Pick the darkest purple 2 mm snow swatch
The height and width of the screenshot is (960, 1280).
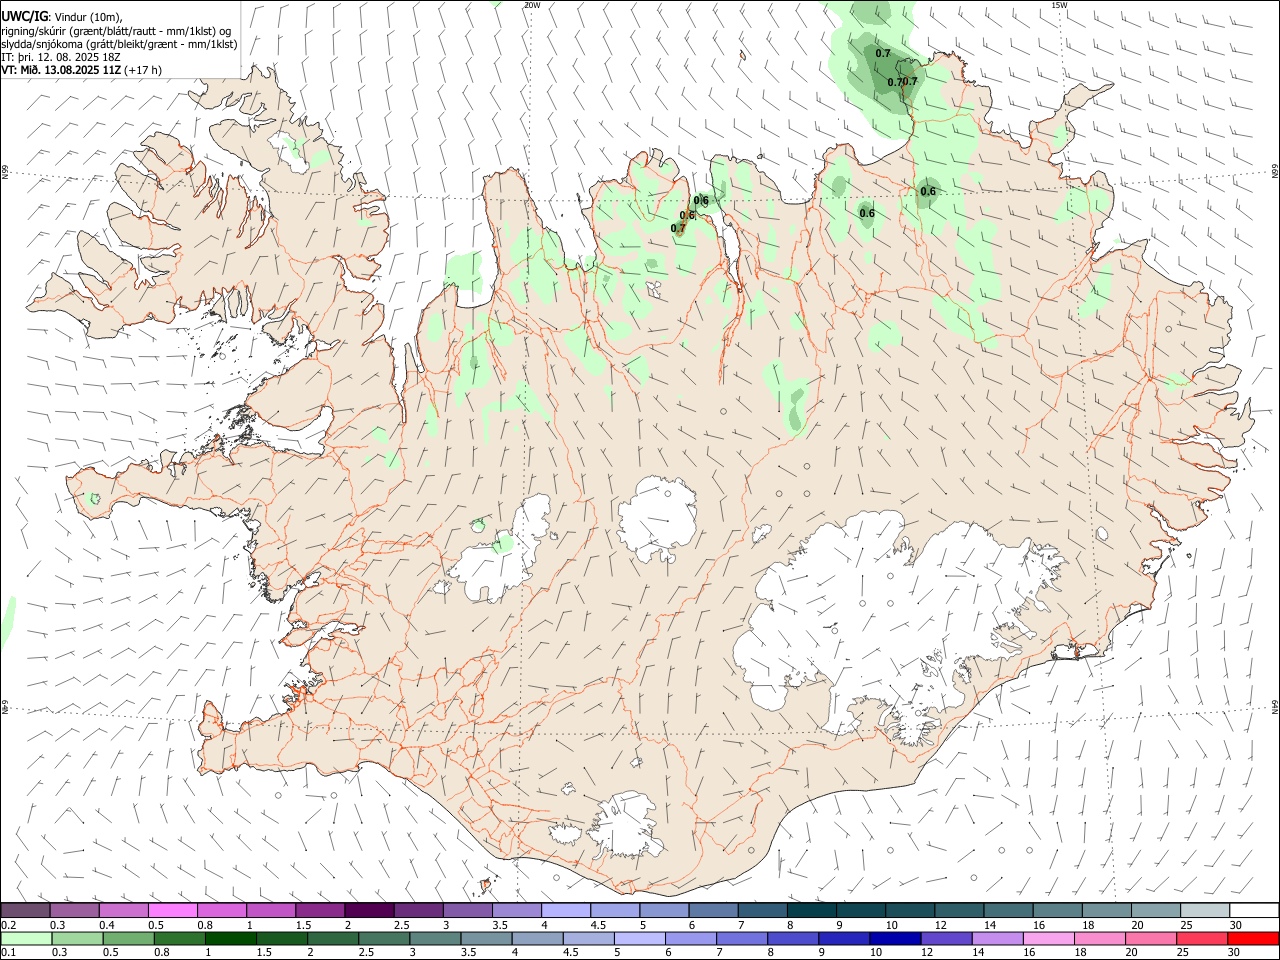[369, 910]
